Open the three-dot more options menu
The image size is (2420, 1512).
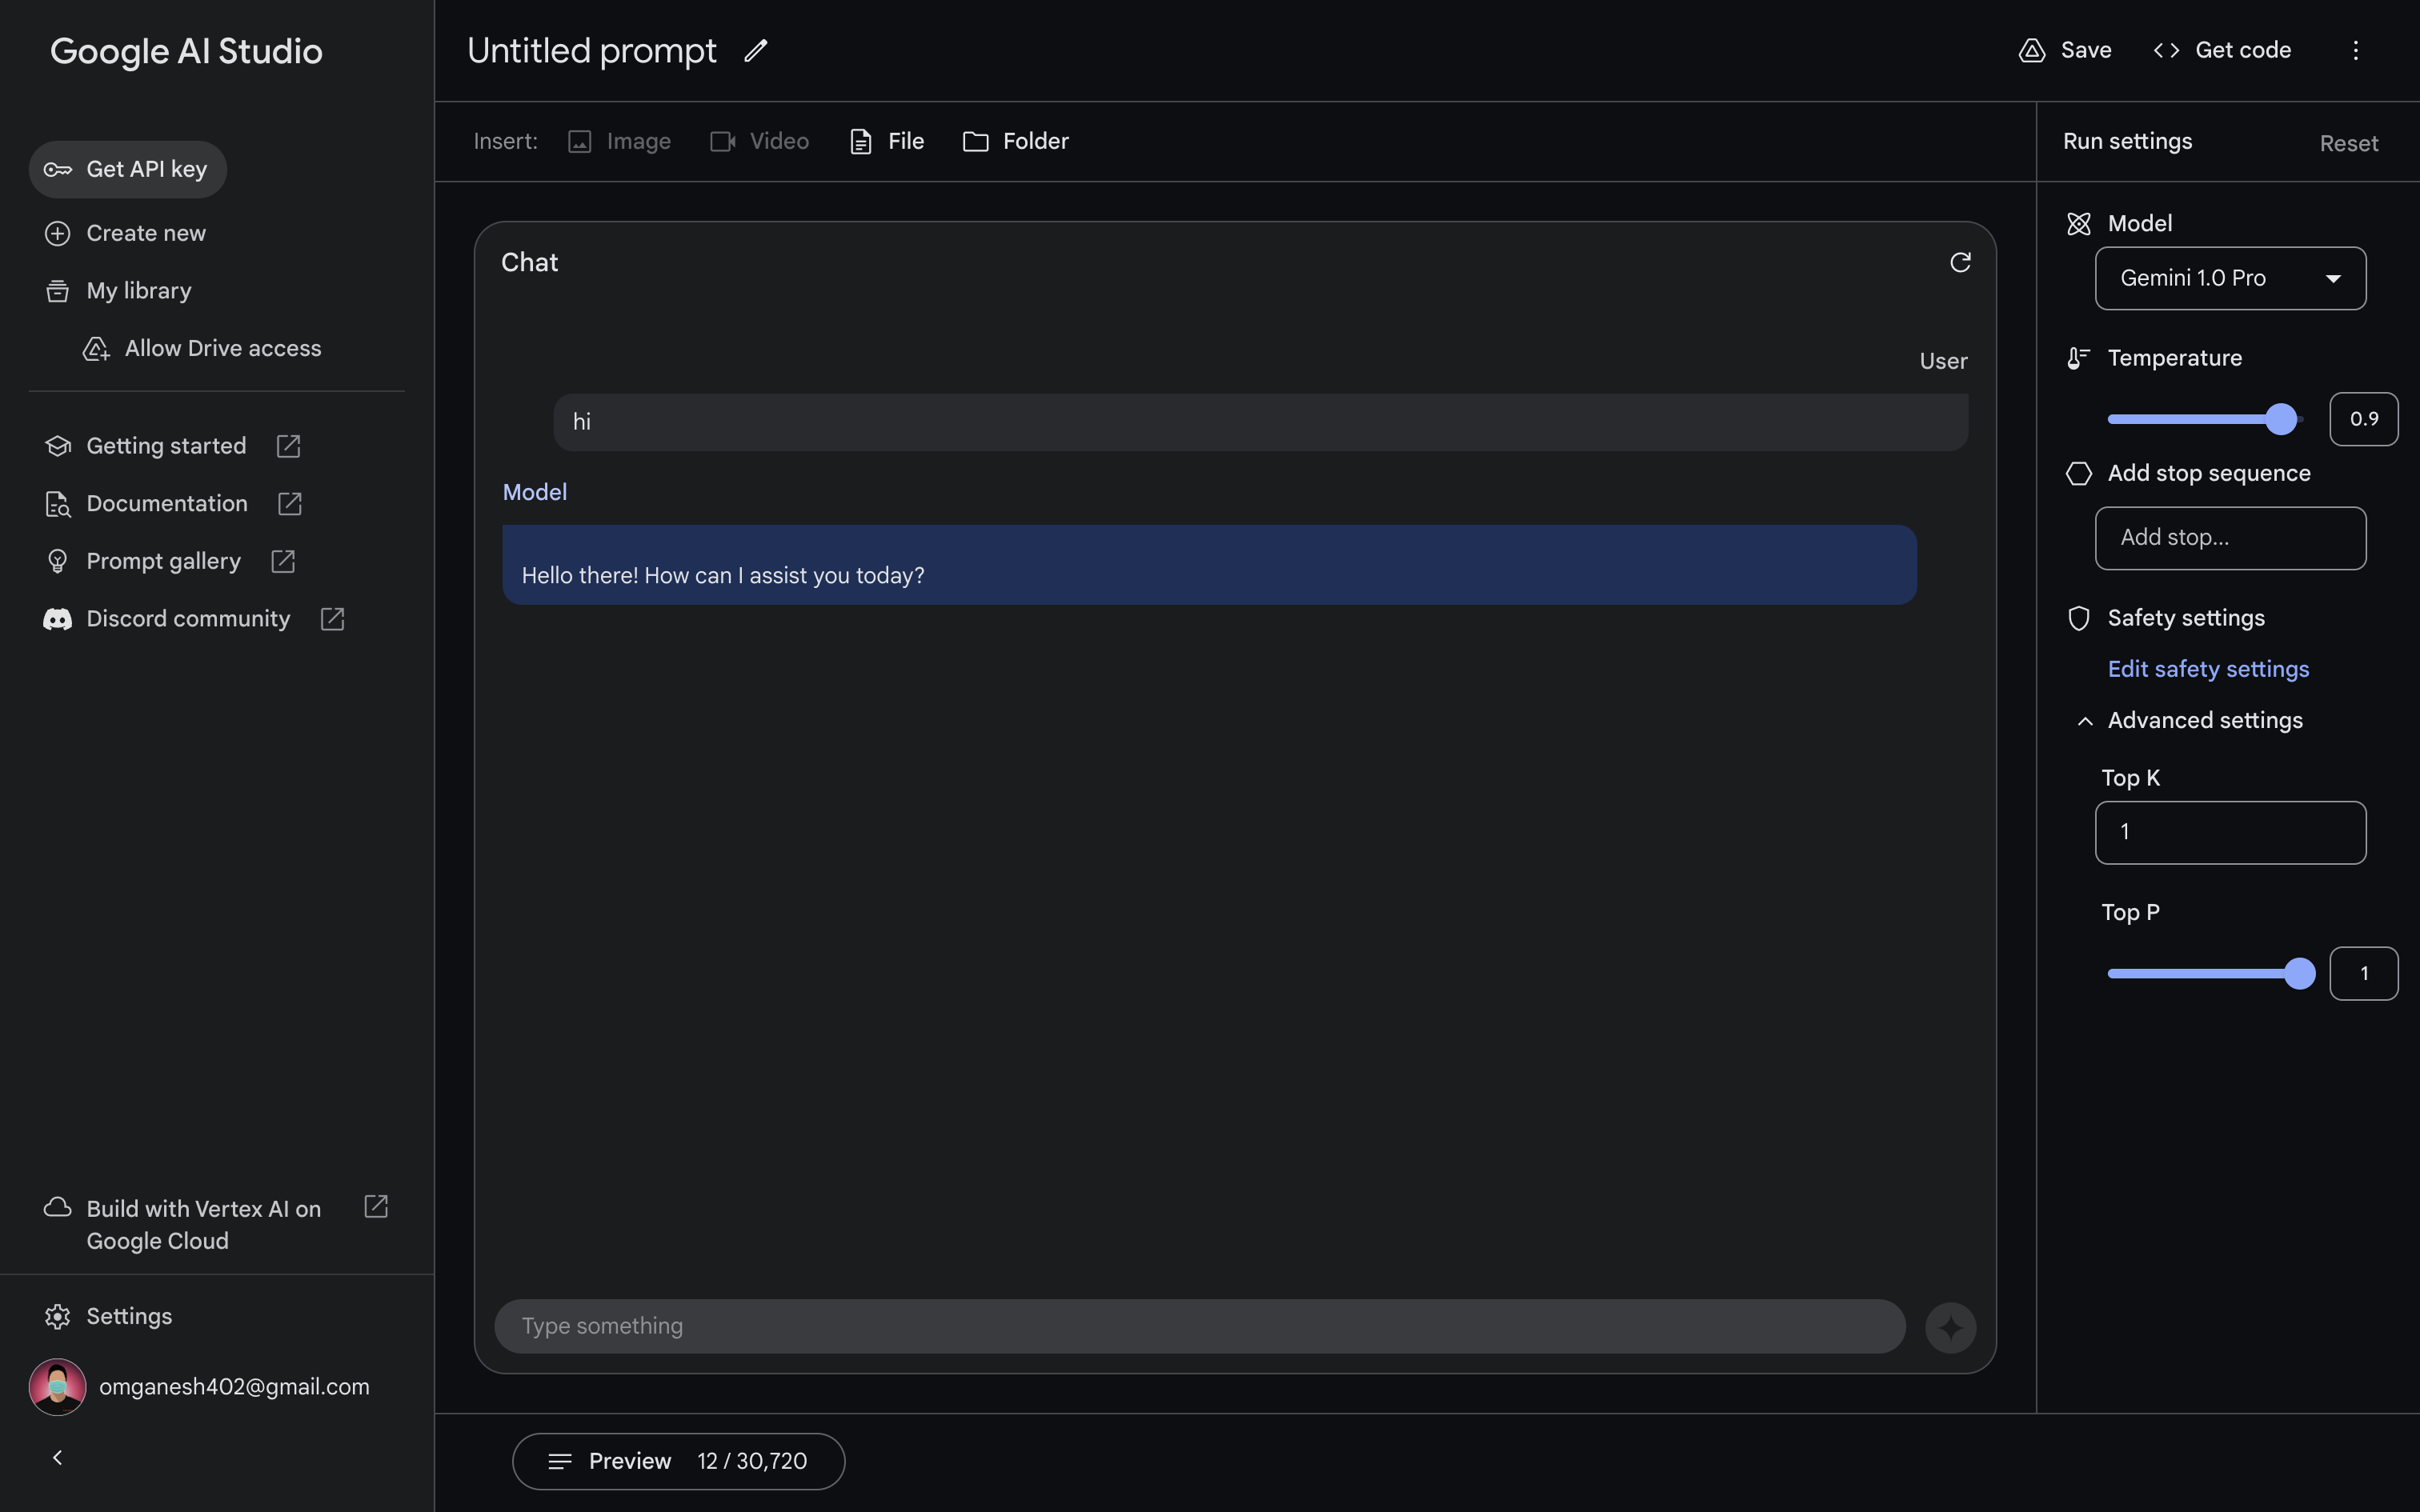[x=2355, y=50]
